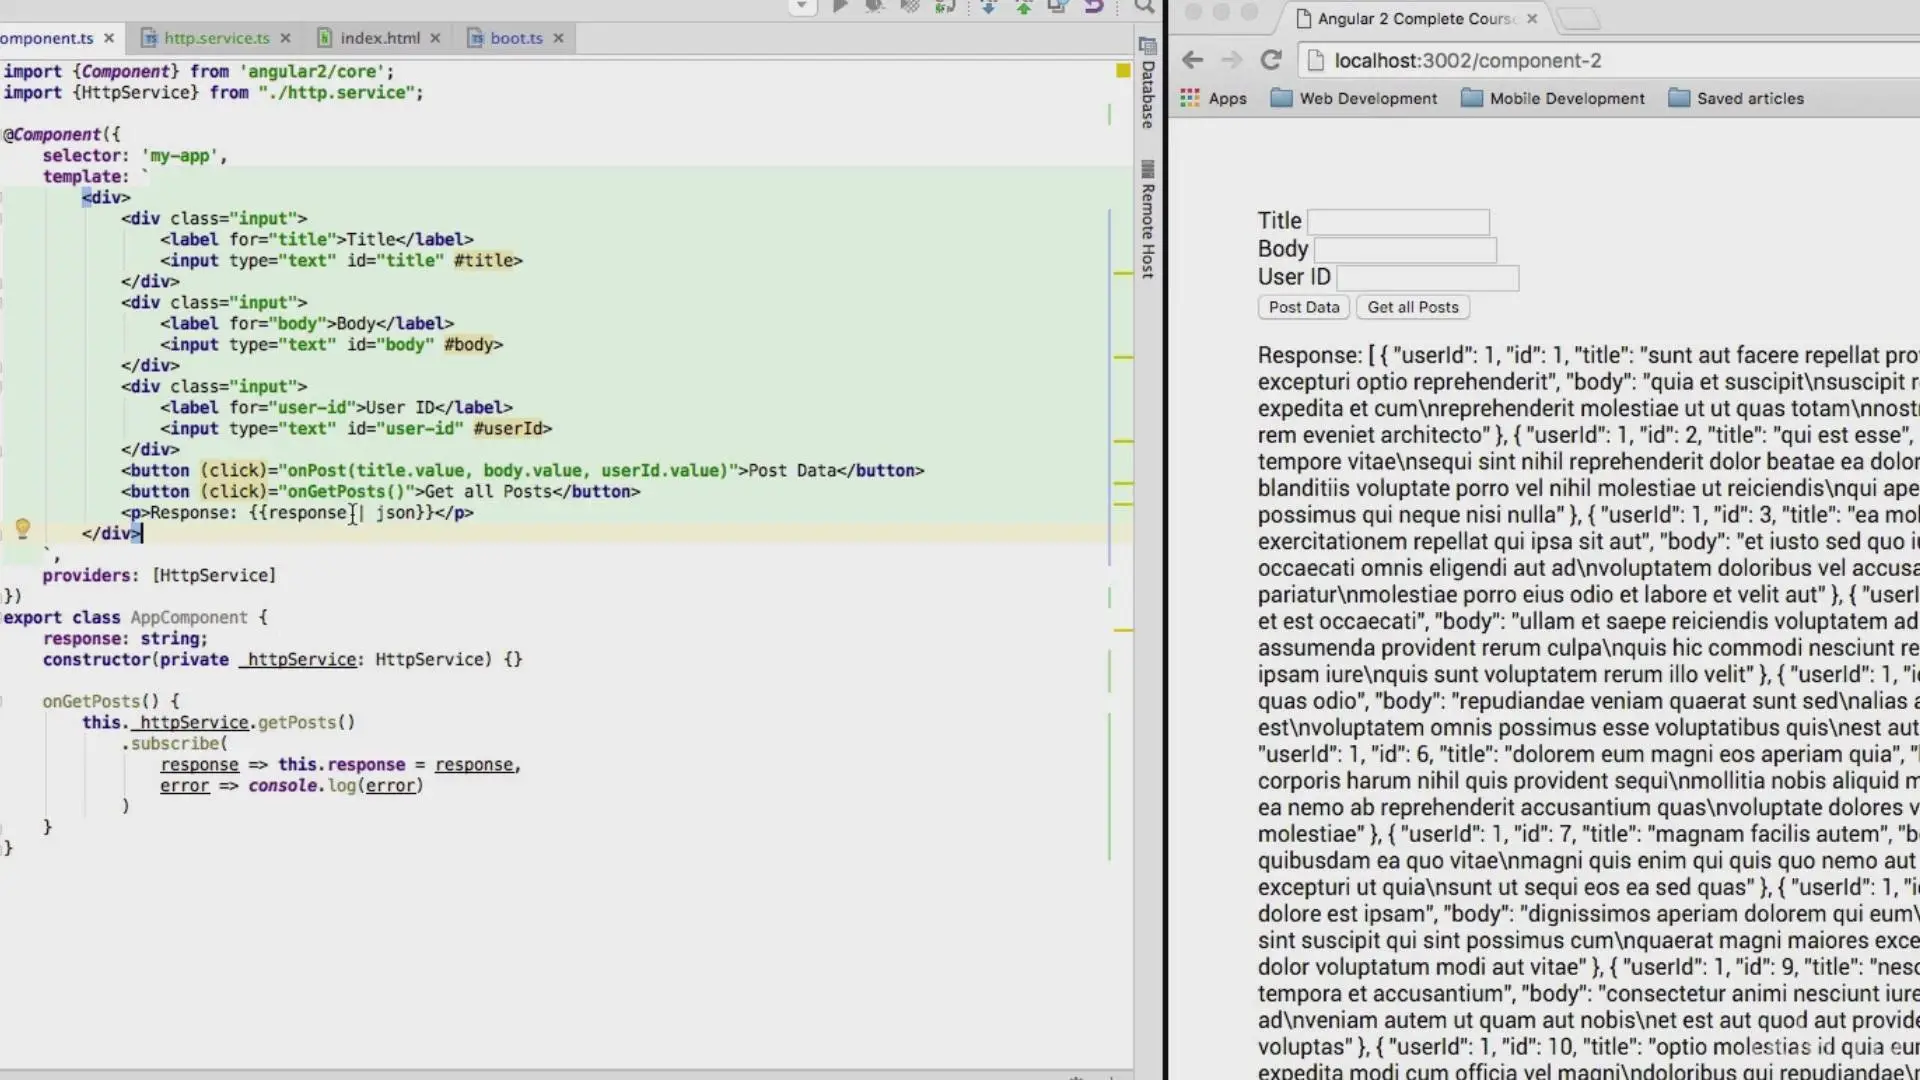Click the ".subscribe(" line
Screen dimensions: 1920x1080
[175, 743]
